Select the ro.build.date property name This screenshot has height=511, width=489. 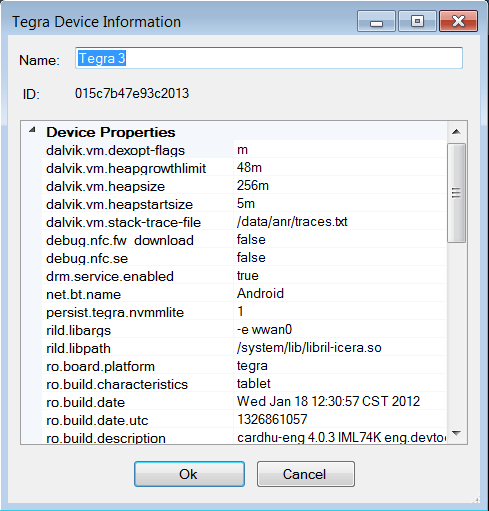85,402
